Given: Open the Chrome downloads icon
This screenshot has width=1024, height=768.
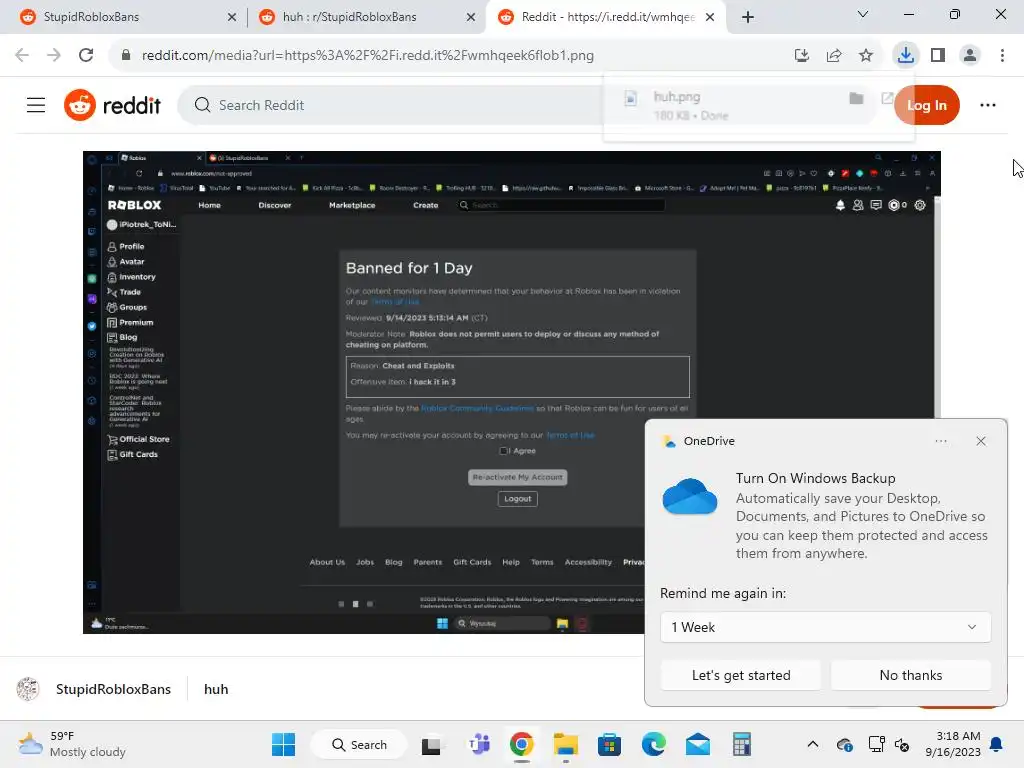Looking at the screenshot, I should (905, 56).
